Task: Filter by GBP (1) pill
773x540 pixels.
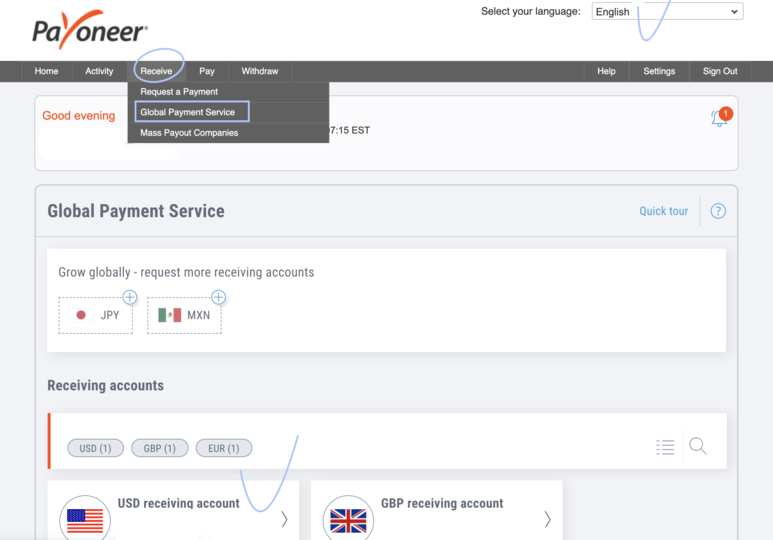Action: (x=160, y=448)
